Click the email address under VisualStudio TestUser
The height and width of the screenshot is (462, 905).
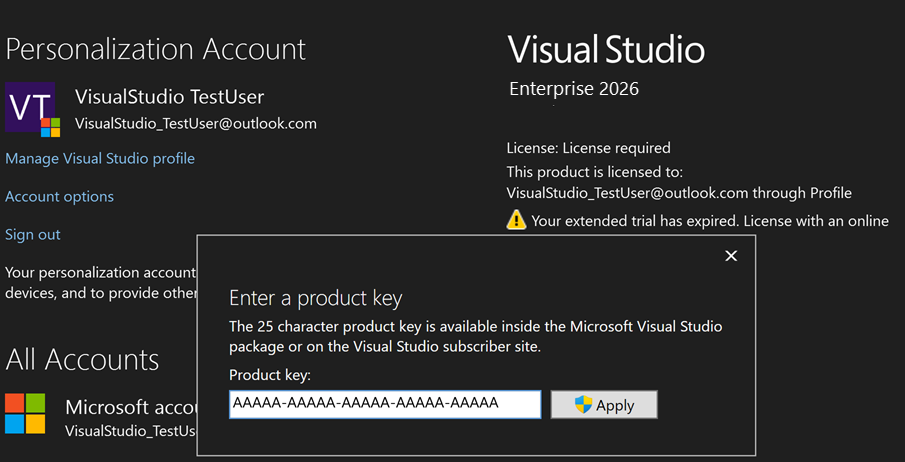[196, 124]
